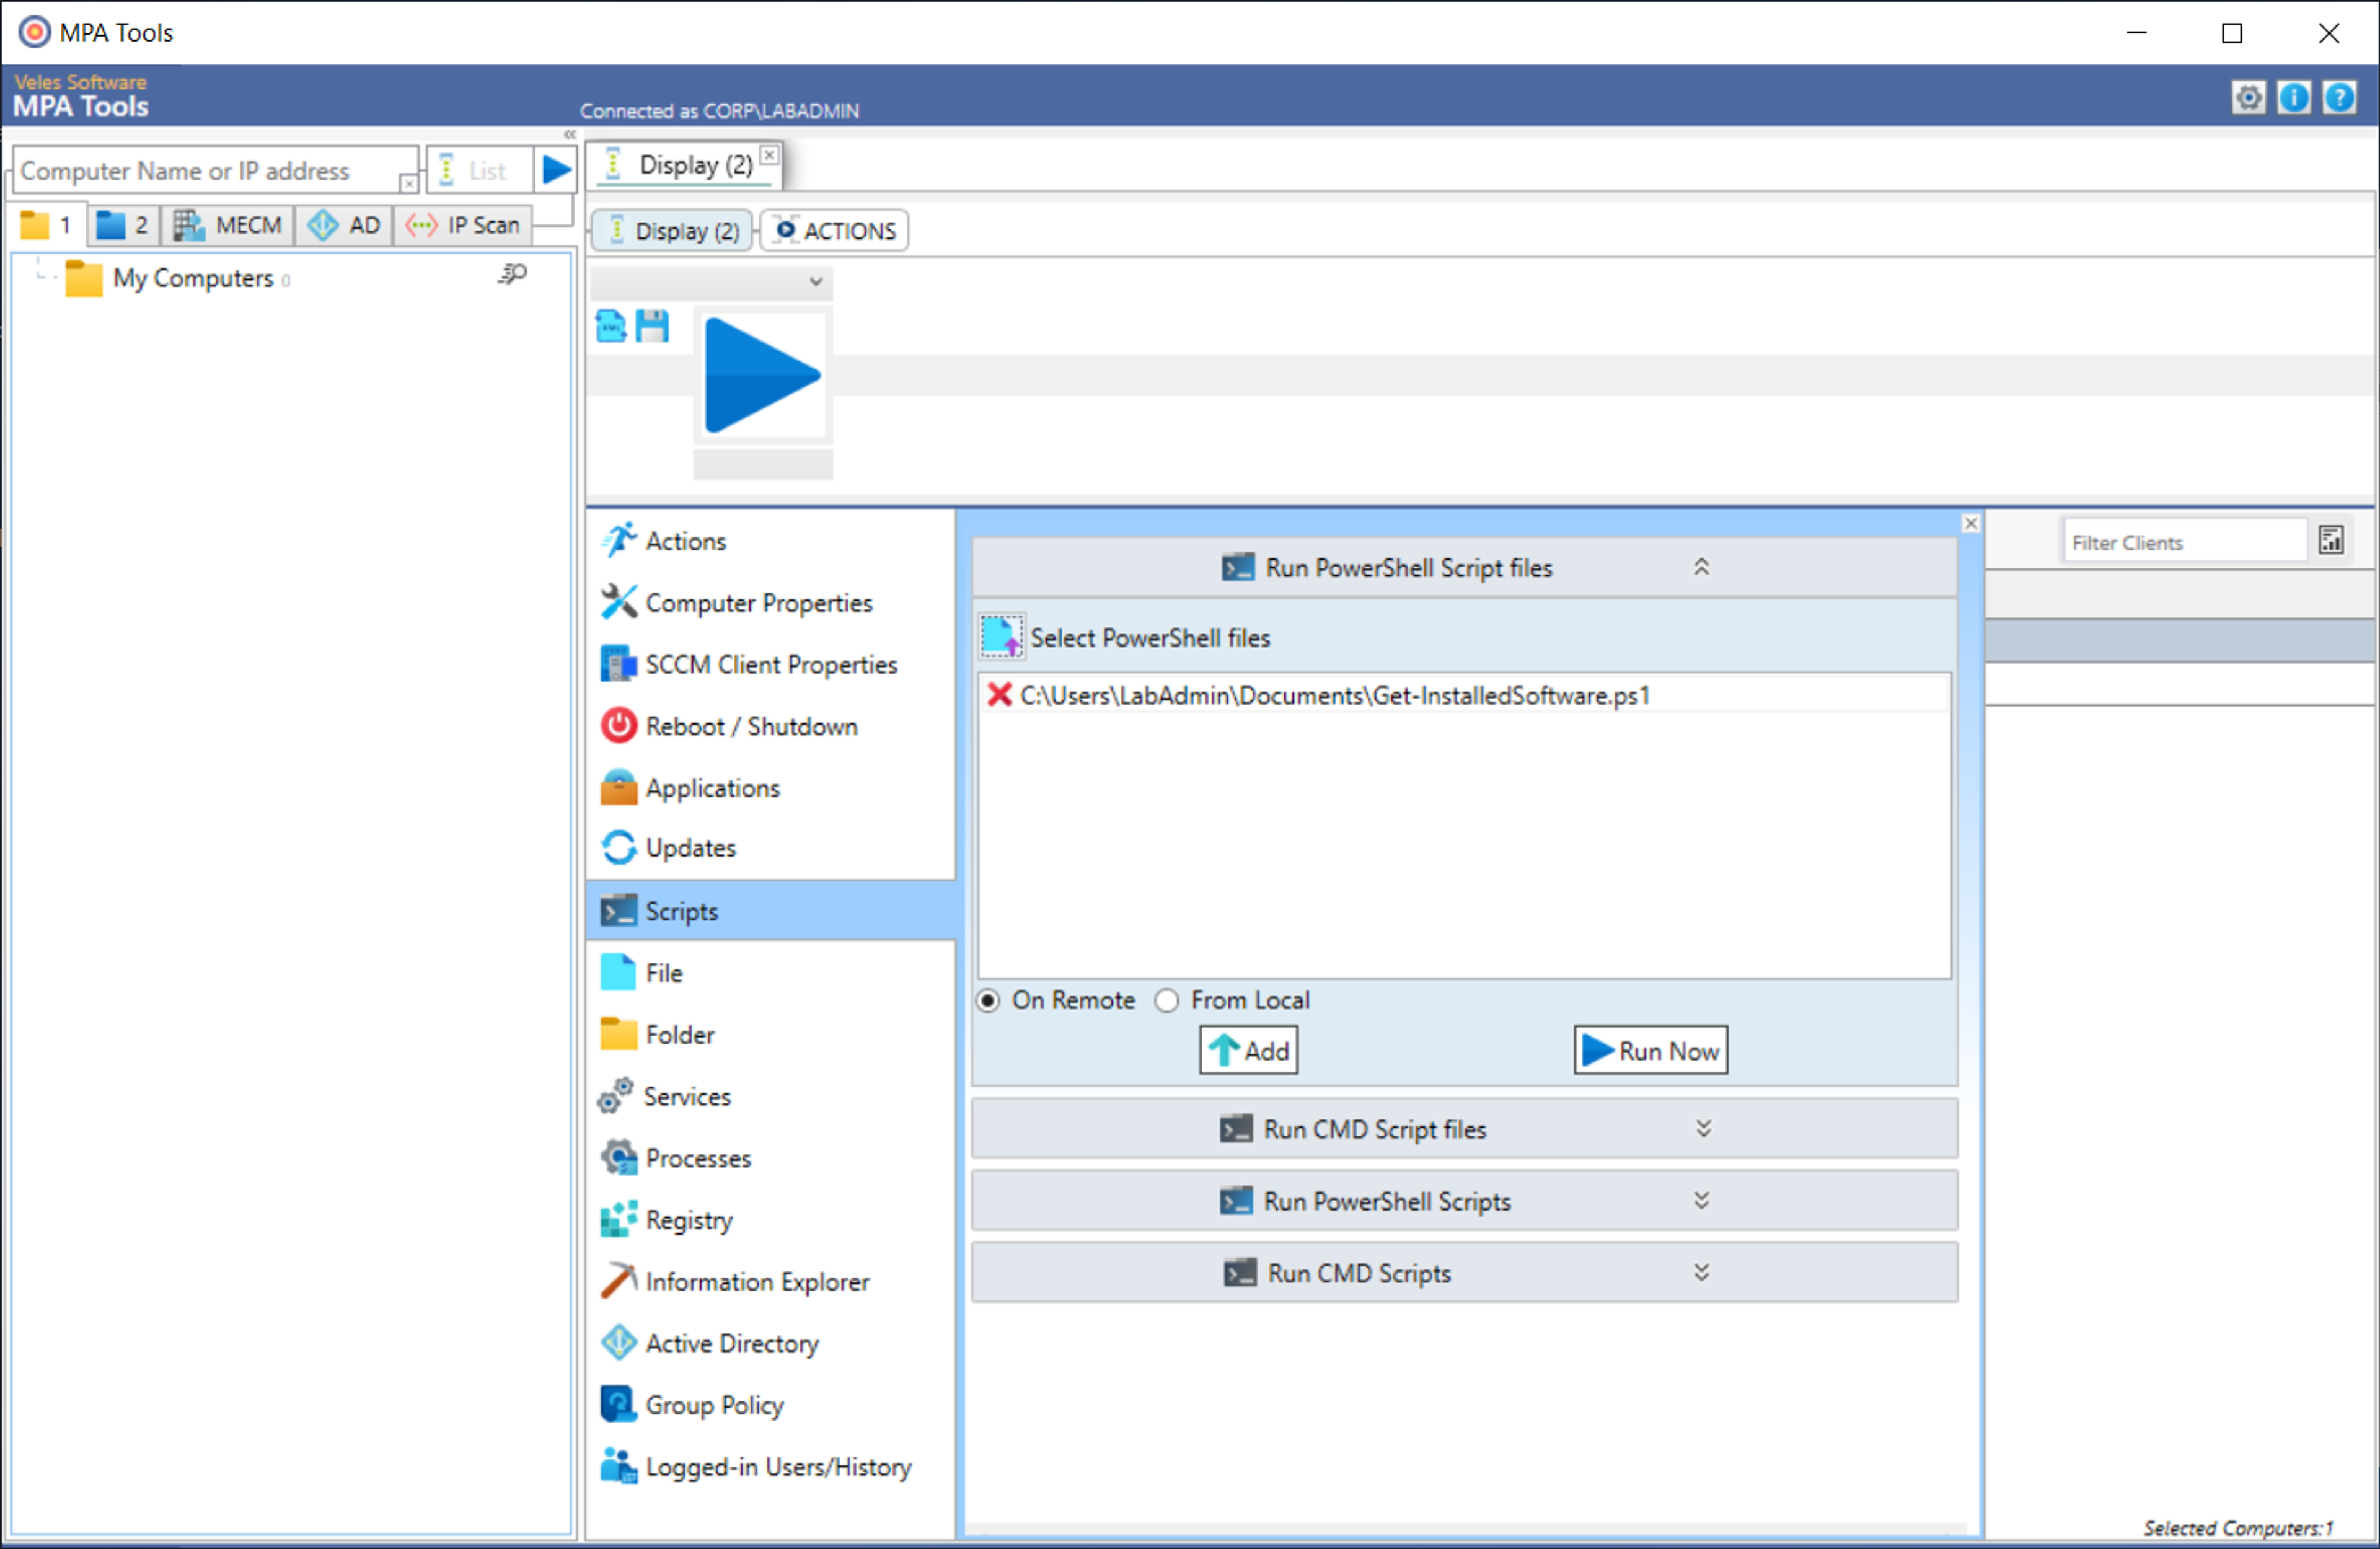Remove Get-InstalledSoftware.ps1 with the red X
This screenshot has height=1549, width=2380.
pyautogui.click(x=998, y=694)
